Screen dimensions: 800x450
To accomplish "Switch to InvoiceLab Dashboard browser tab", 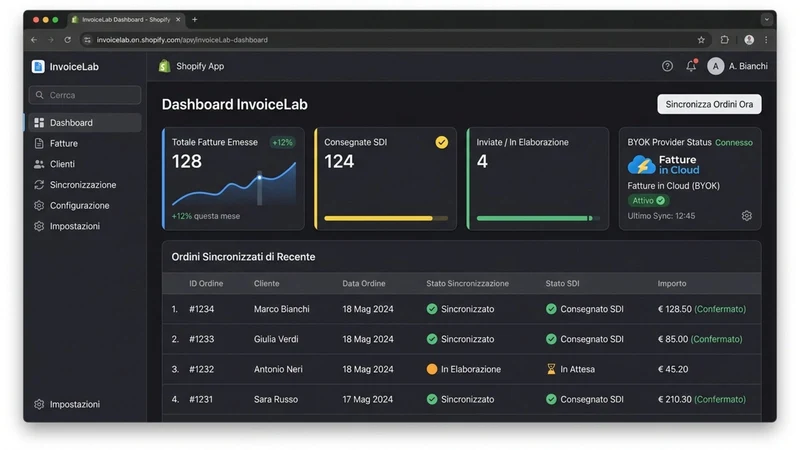I will (x=126, y=19).
